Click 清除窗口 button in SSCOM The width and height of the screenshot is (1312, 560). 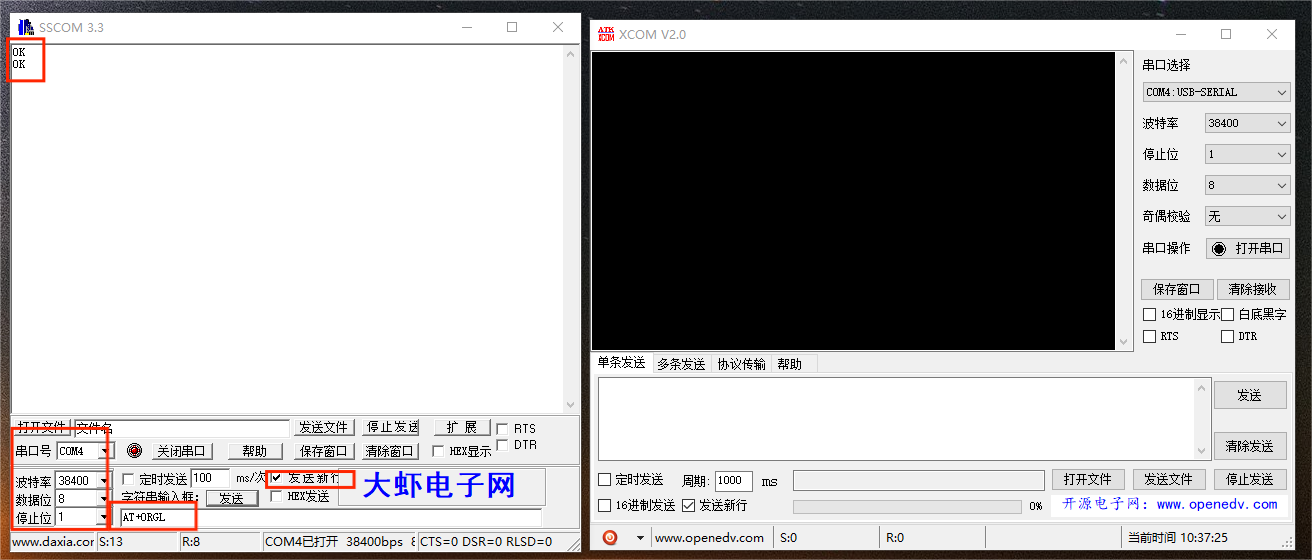coord(389,451)
